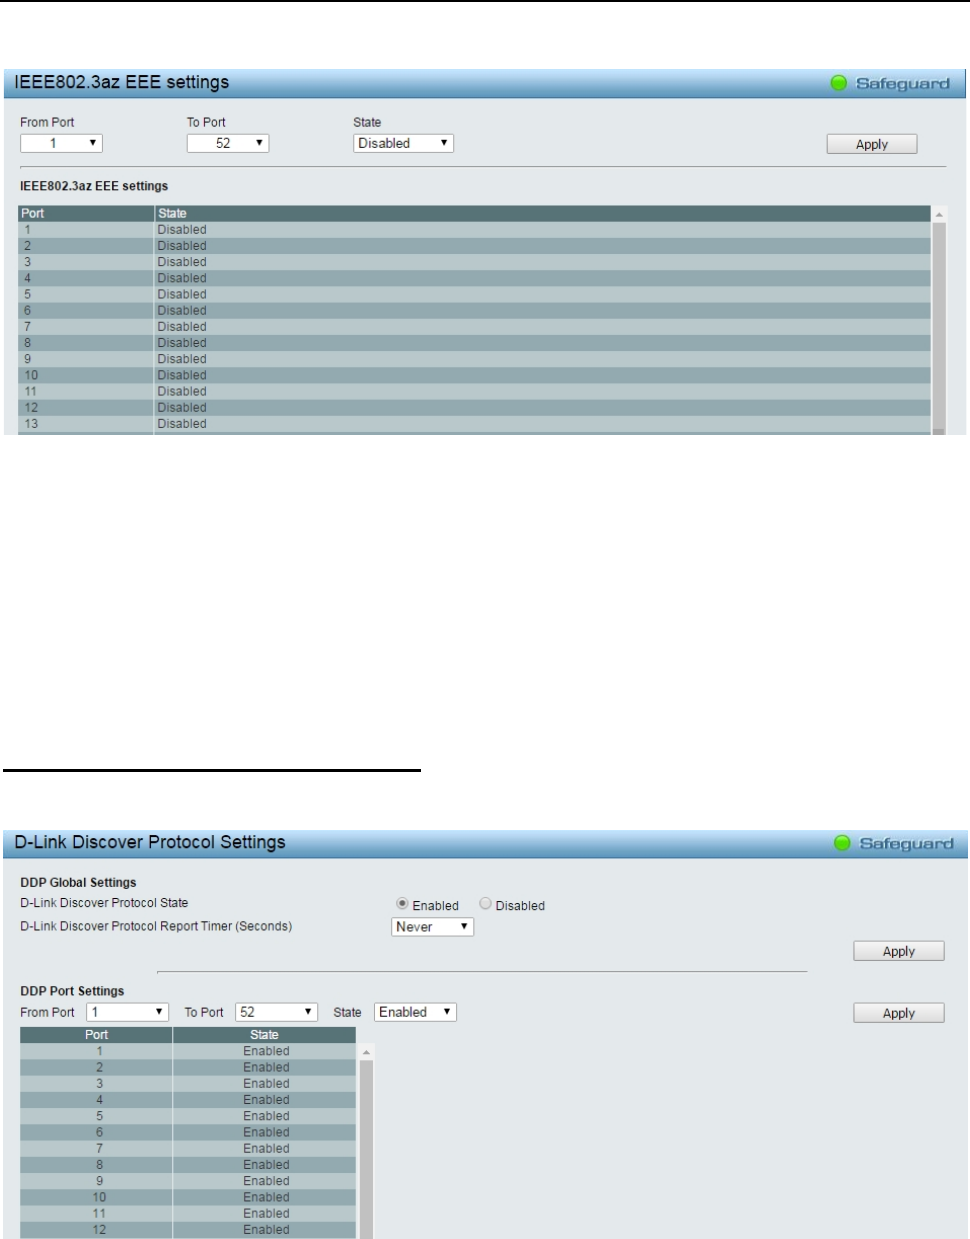Open the To Port dropdown showing 52 in EEE settings
This screenshot has height=1239, width=970.
(x=228, y=143)
